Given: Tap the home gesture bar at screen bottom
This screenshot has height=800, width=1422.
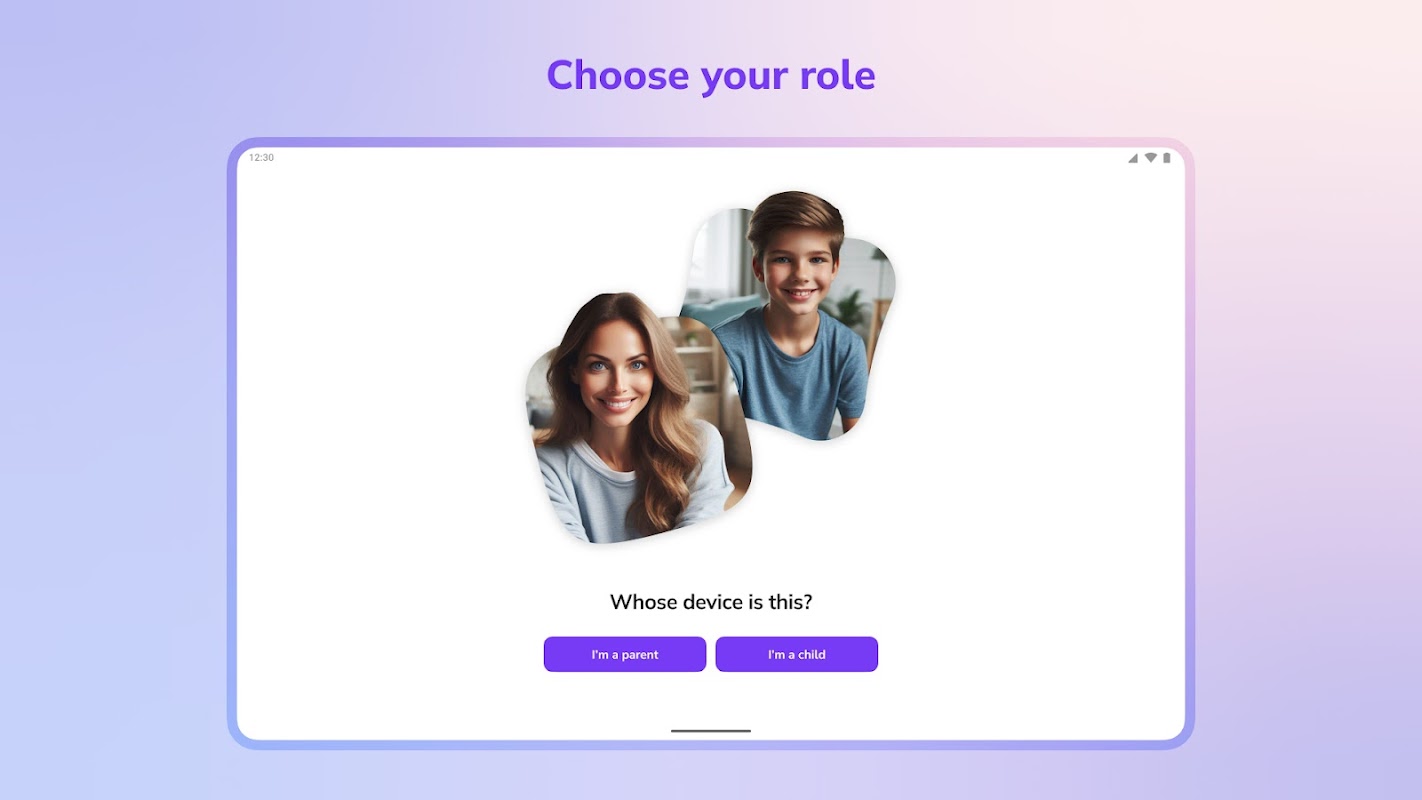Looking at the screenshot, I should (x=711, y=731).
